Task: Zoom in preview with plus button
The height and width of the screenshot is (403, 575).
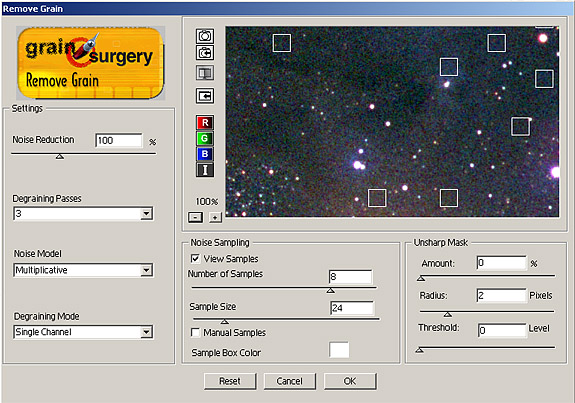Action: click(215, 217)
